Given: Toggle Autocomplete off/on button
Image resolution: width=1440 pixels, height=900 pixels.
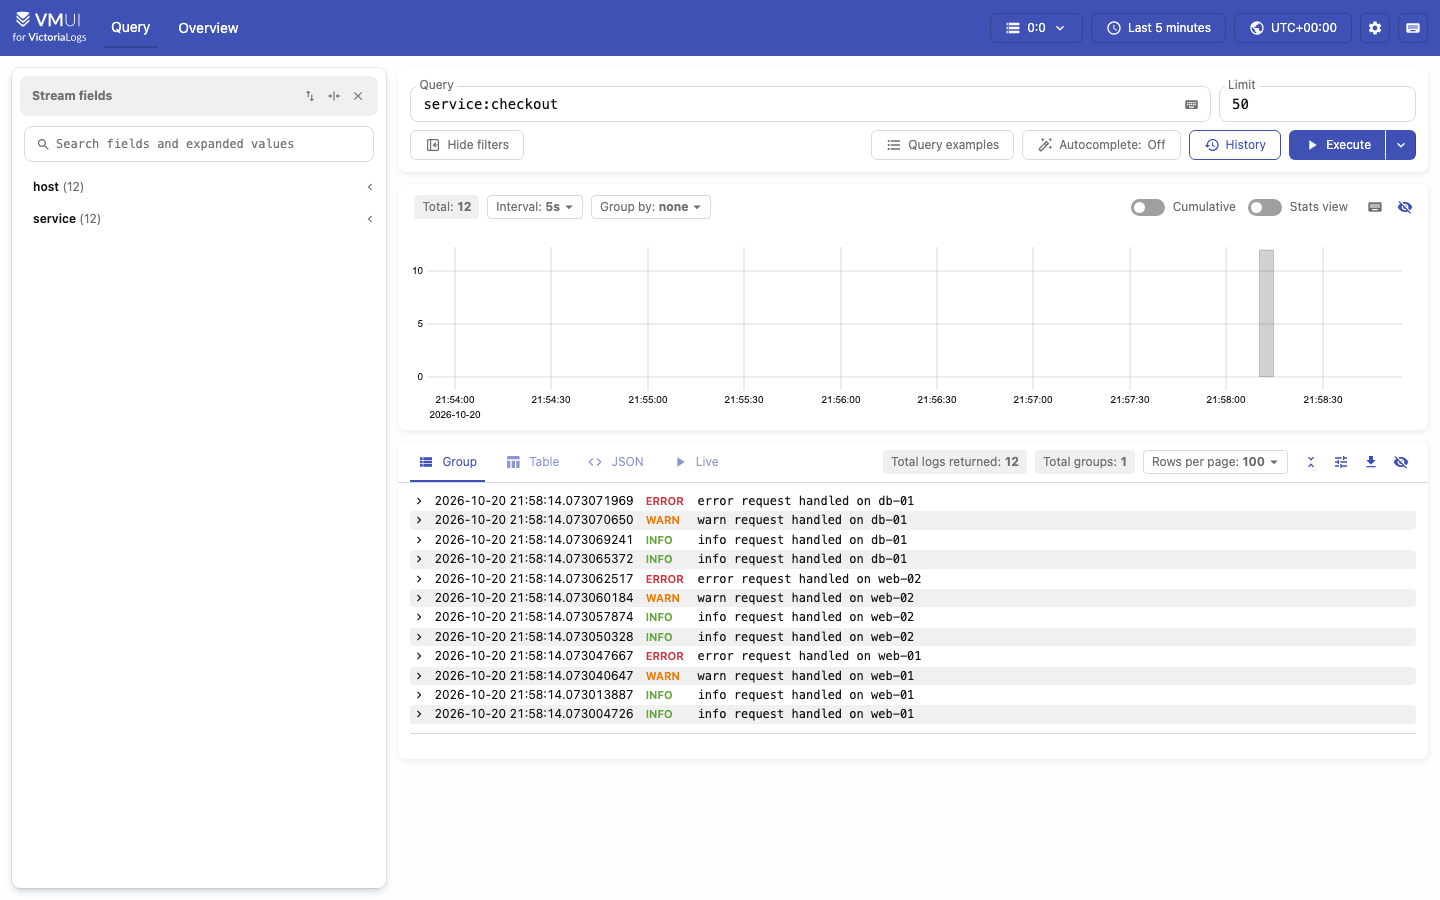Looking at the screenshot, I should pos(1101,145).
